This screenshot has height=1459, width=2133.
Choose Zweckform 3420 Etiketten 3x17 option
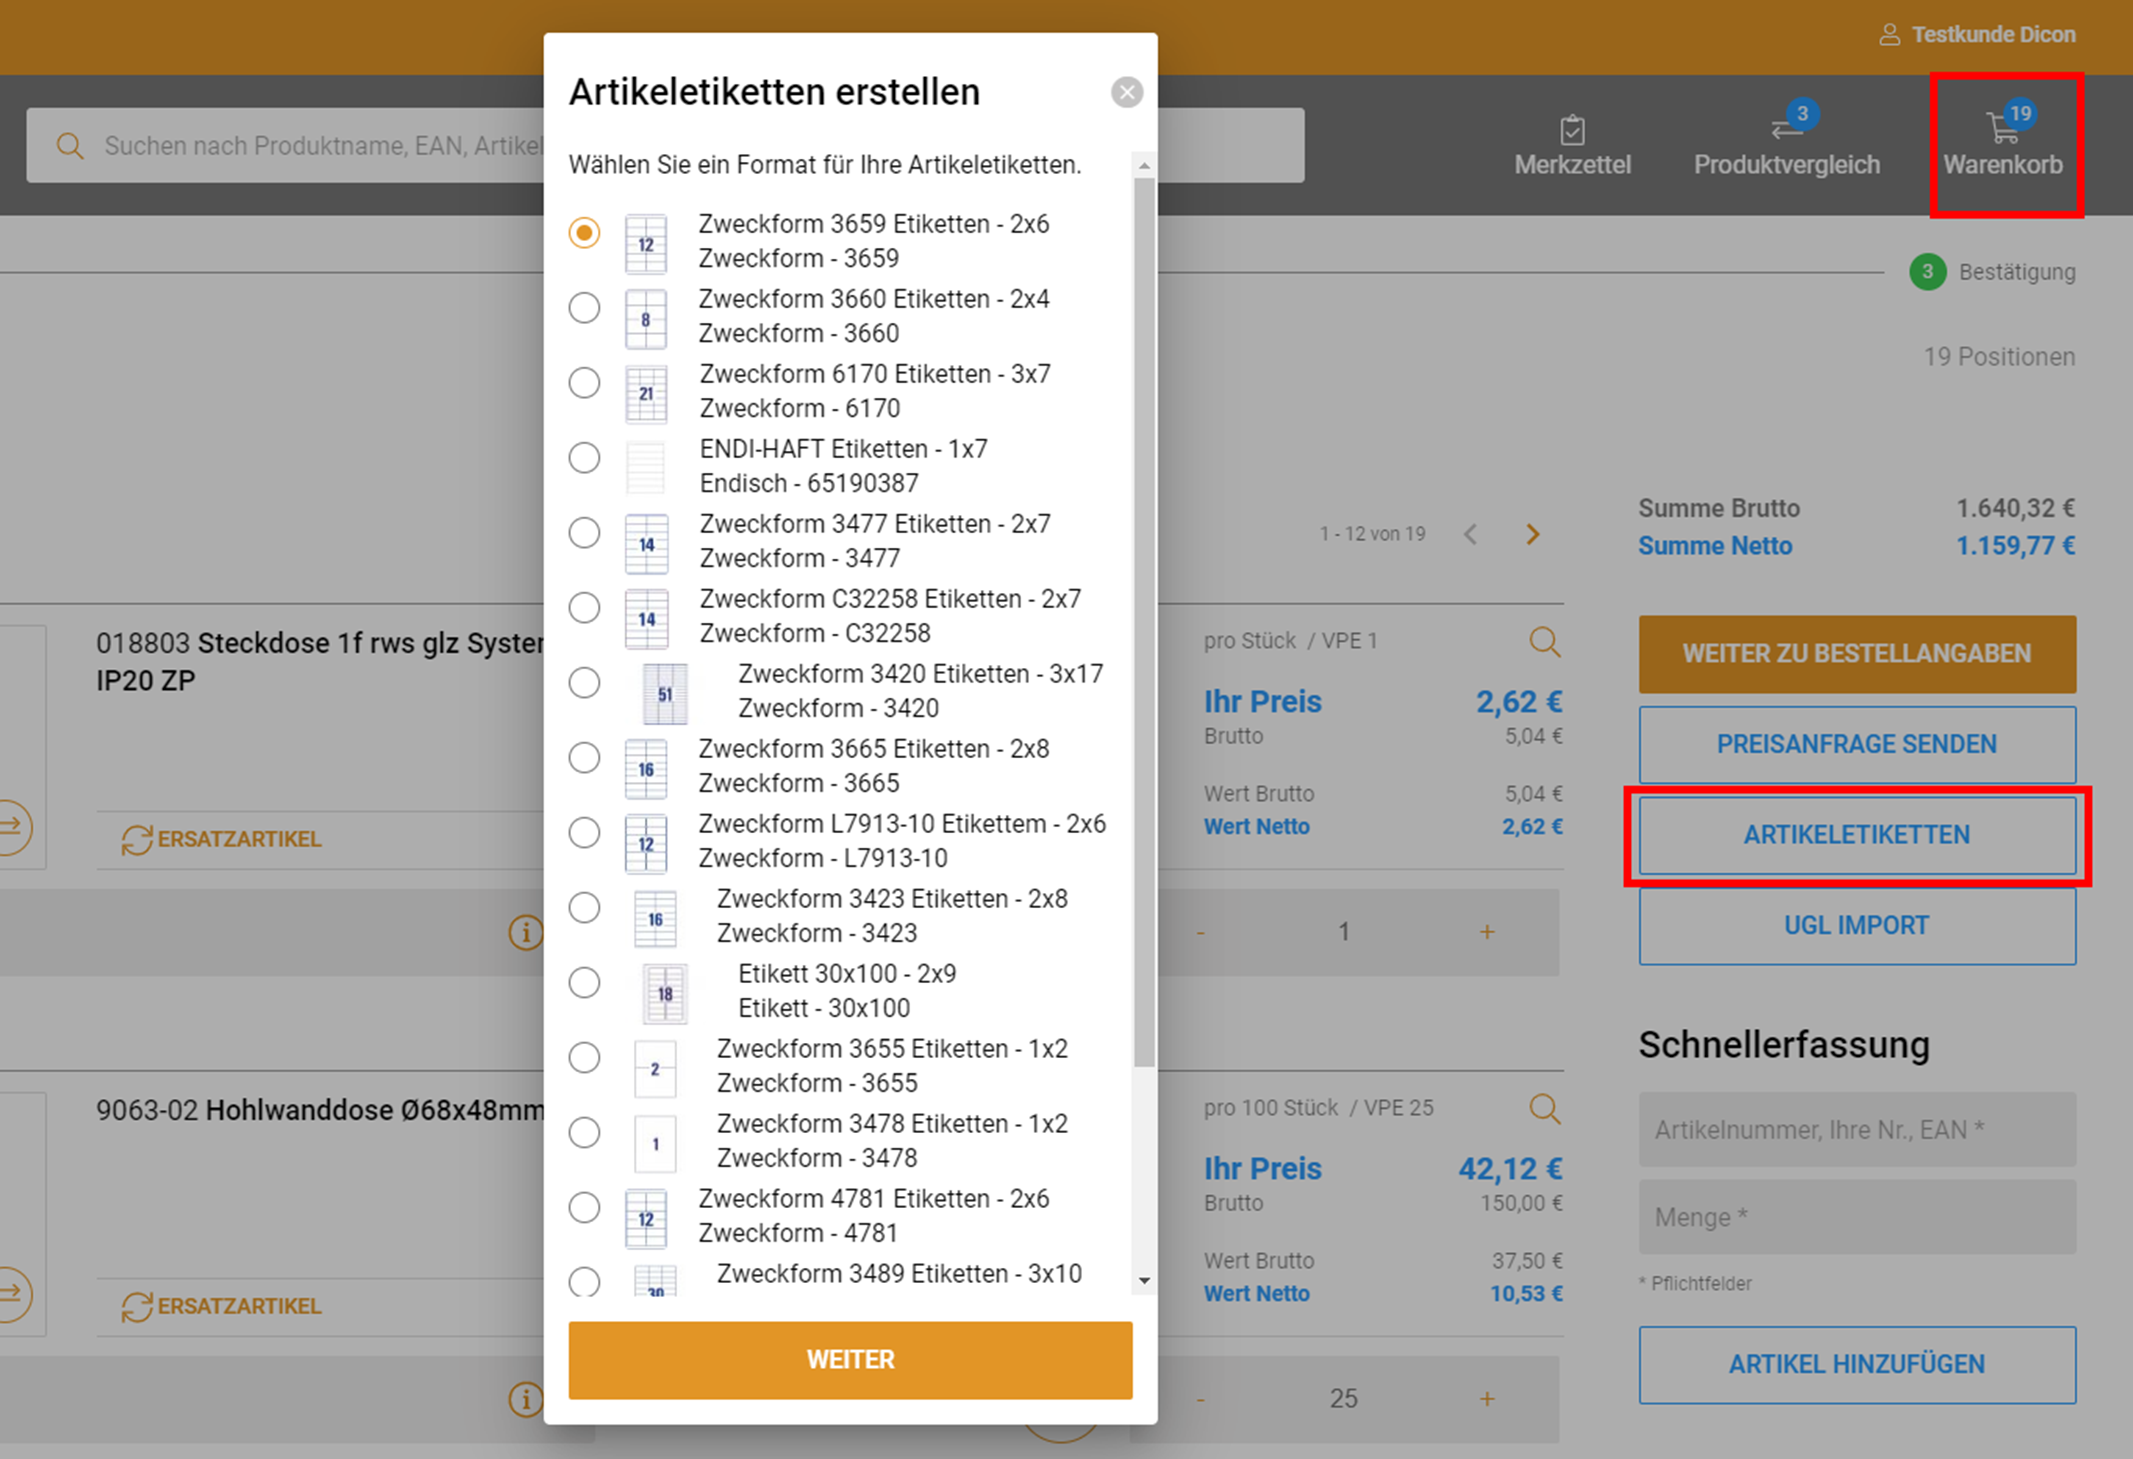point(585,683)
